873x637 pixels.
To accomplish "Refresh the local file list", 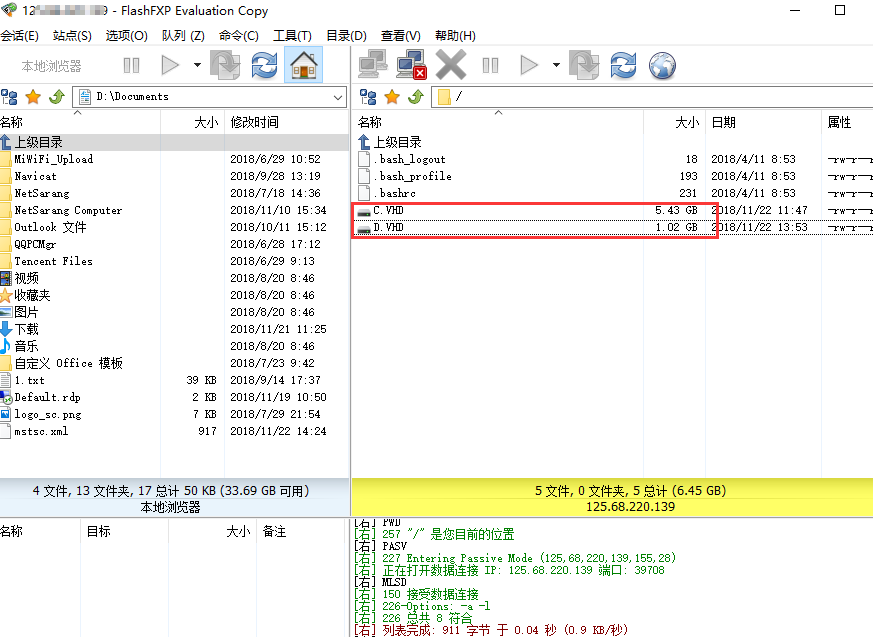I will (264, 65).
